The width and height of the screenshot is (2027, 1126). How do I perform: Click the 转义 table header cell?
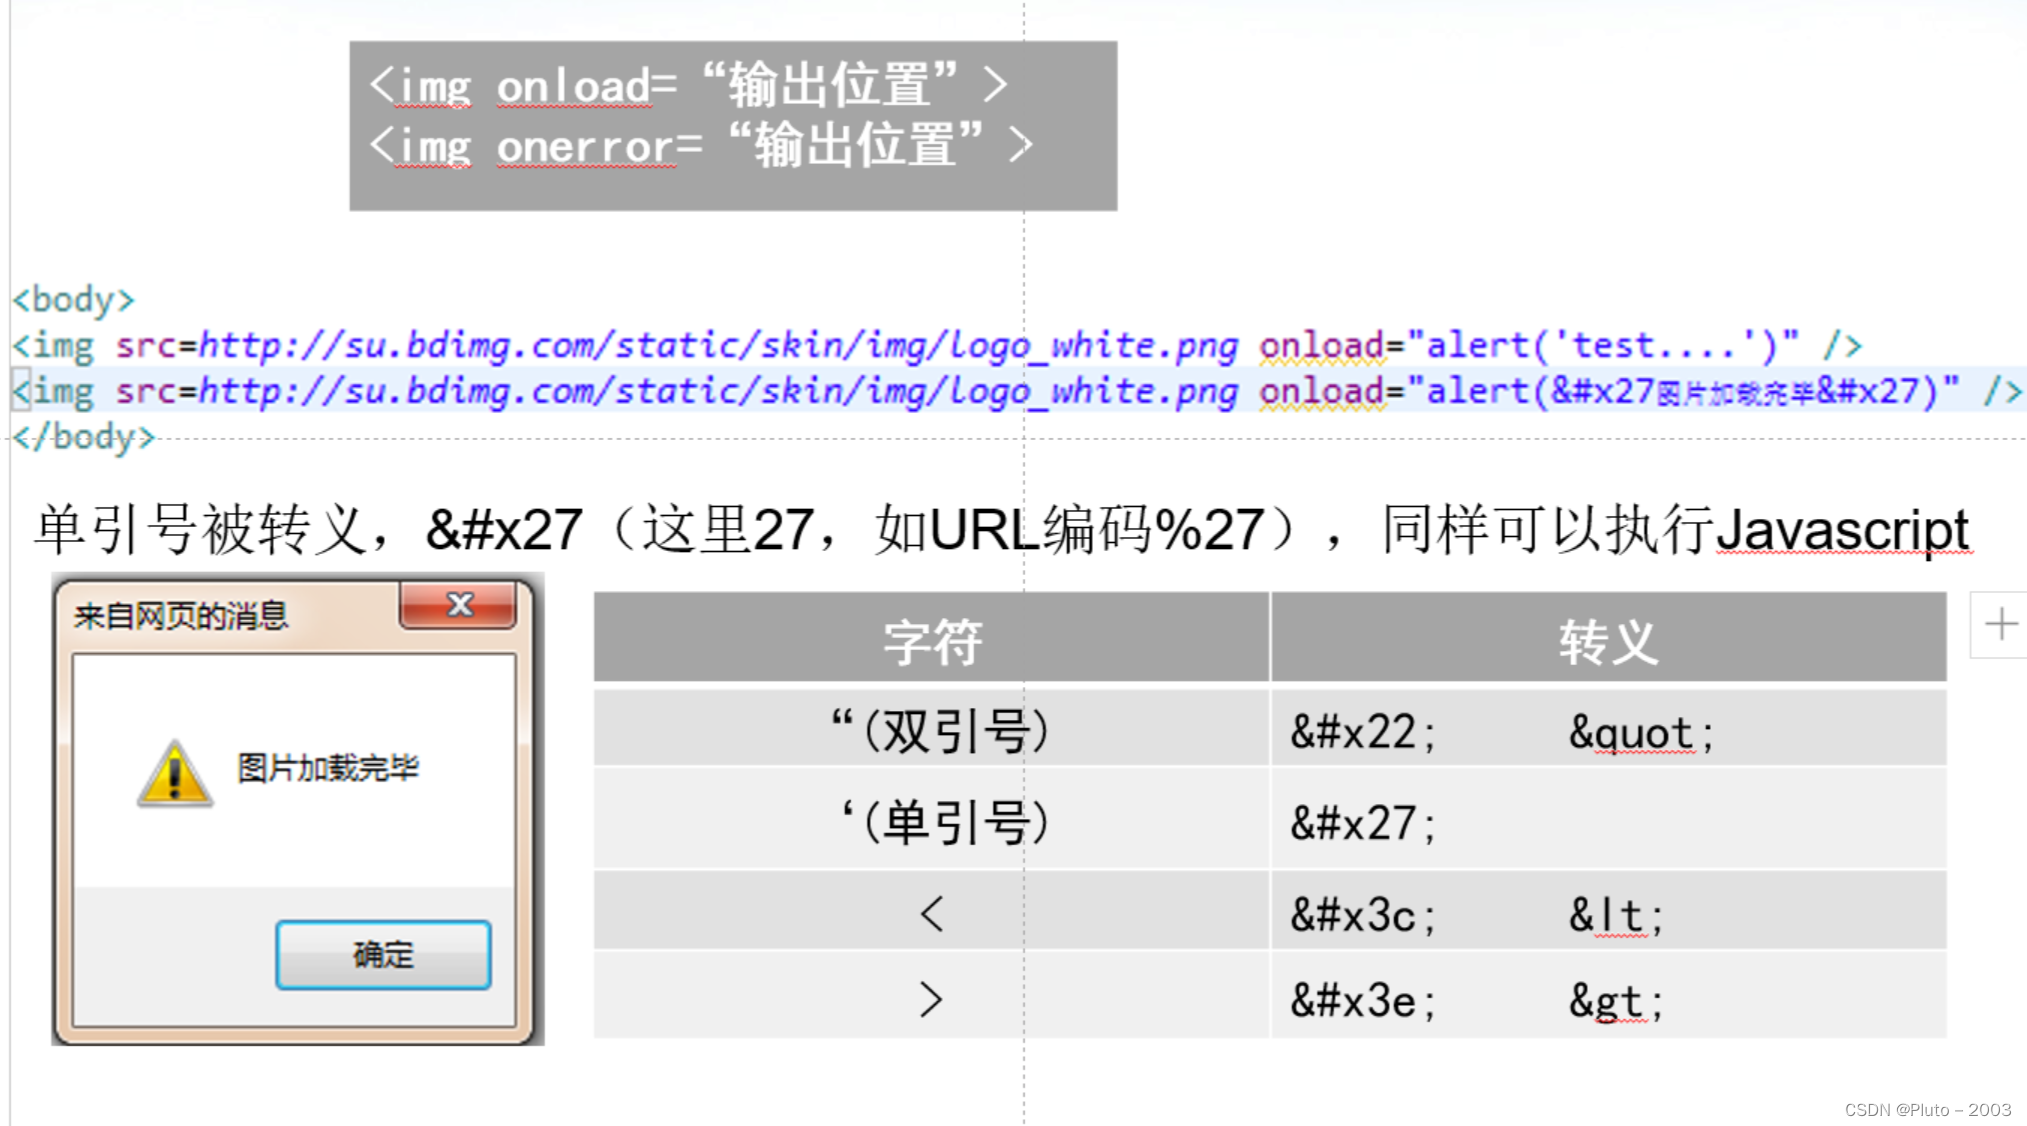[x=1608, y=639]
